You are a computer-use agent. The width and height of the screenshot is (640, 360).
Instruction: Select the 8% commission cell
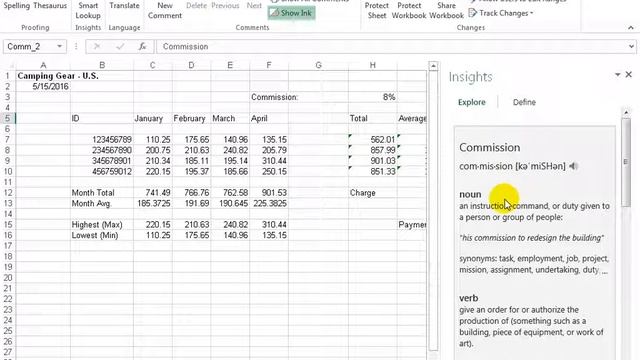pos(373,97)
